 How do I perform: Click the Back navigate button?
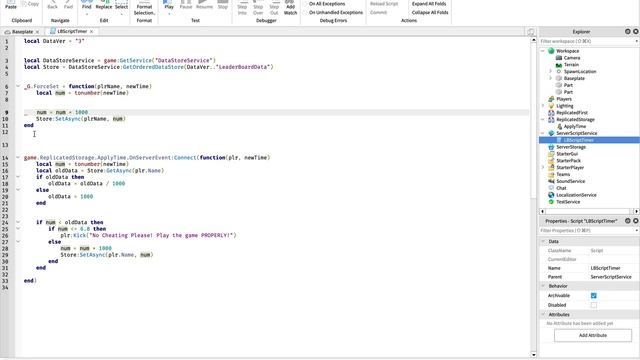pos(53,5)
